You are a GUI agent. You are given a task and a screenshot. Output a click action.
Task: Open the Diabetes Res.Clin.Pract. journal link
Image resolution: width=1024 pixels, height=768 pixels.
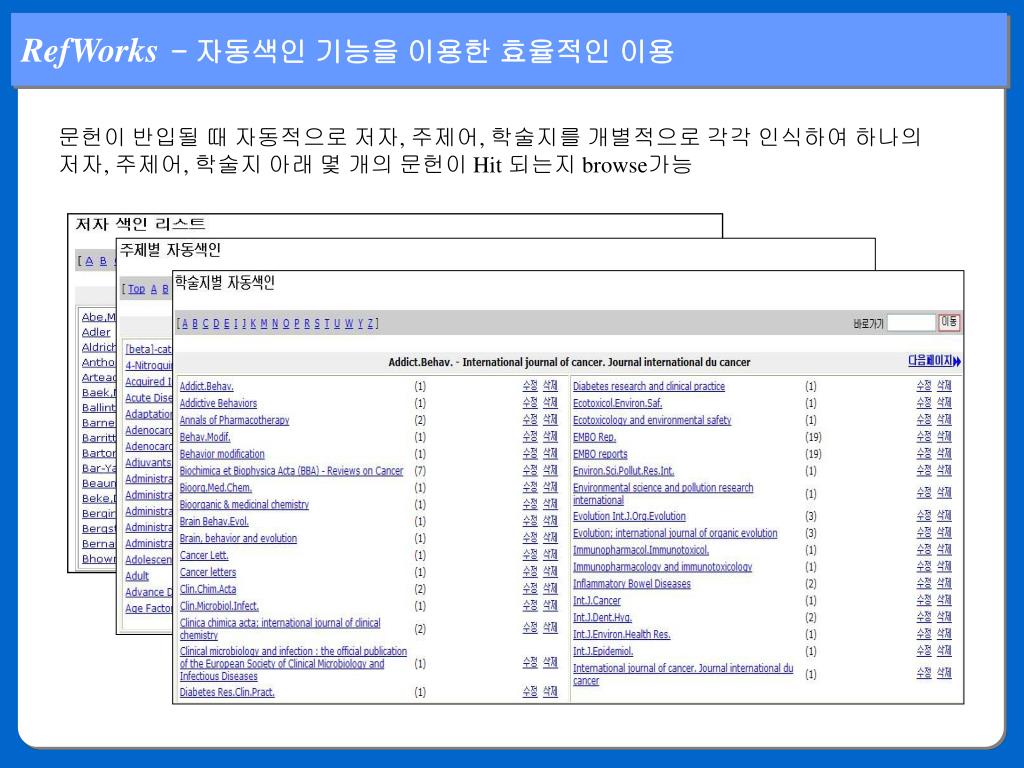[227, 693]
